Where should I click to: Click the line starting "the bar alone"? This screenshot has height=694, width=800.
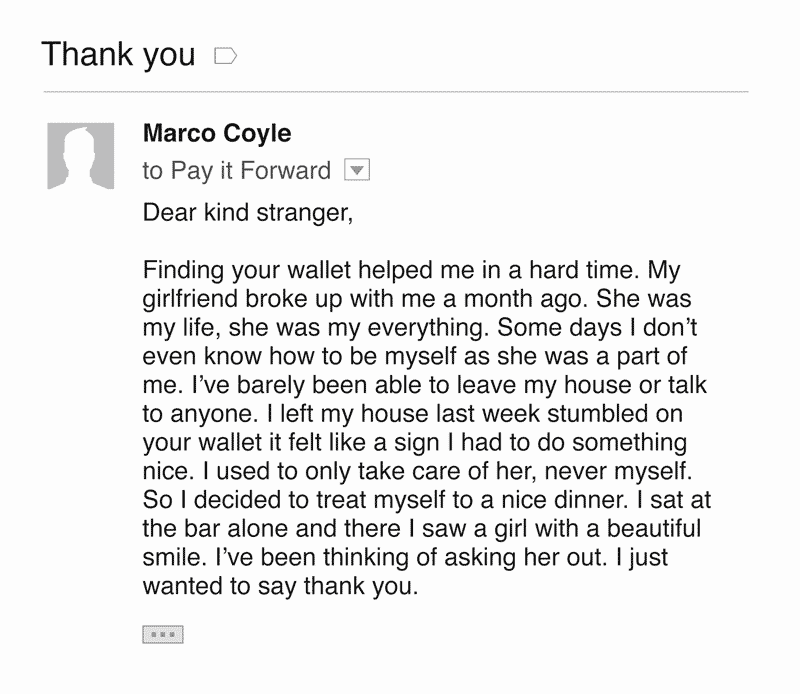(x=422, y=529)
